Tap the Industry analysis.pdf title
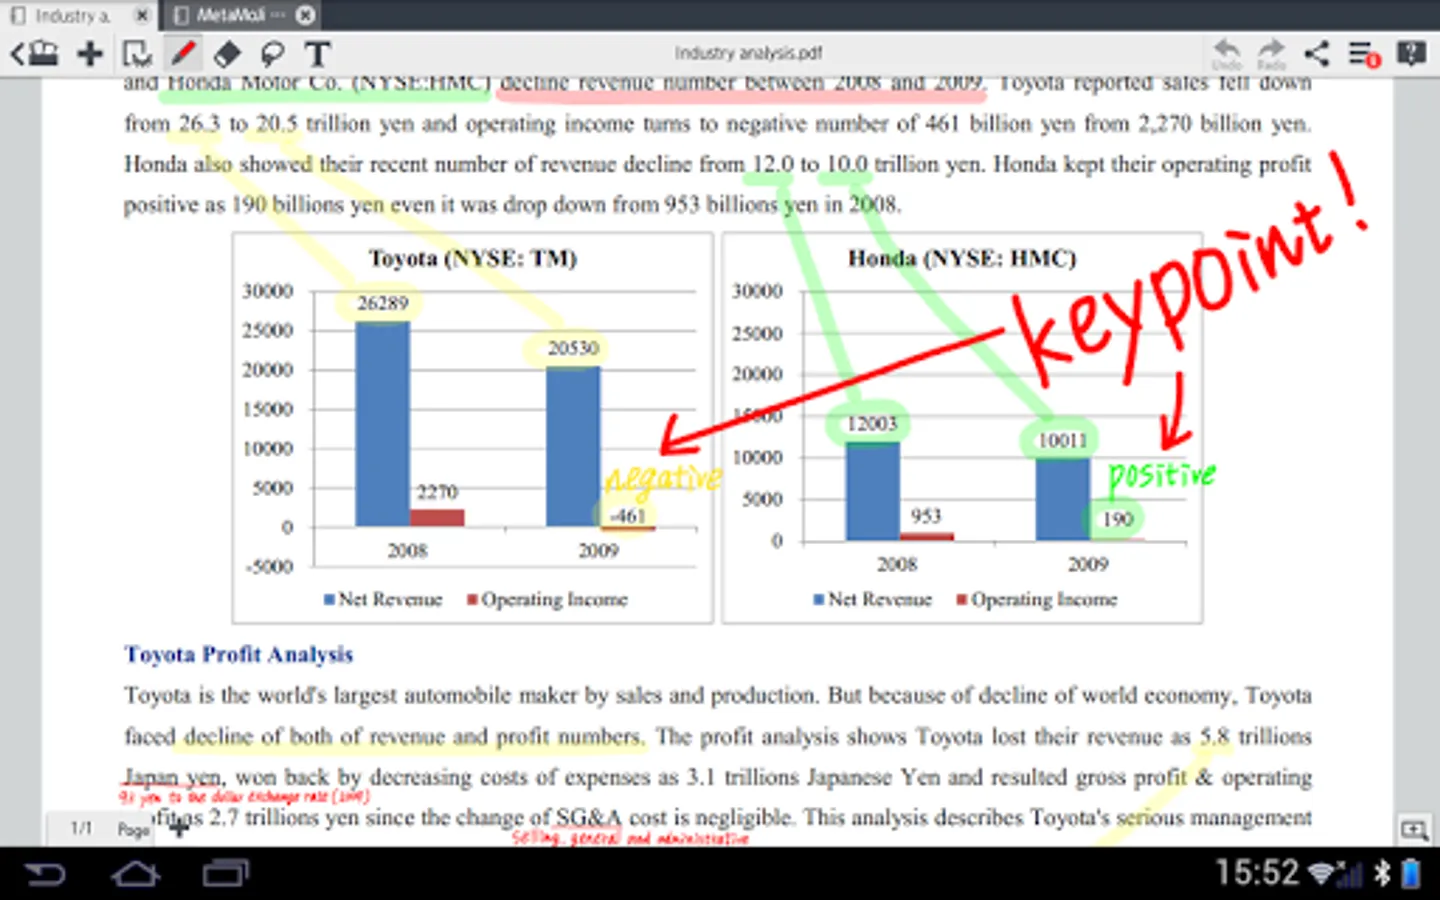The image size is (1440, 900). (x=748, y=53)
